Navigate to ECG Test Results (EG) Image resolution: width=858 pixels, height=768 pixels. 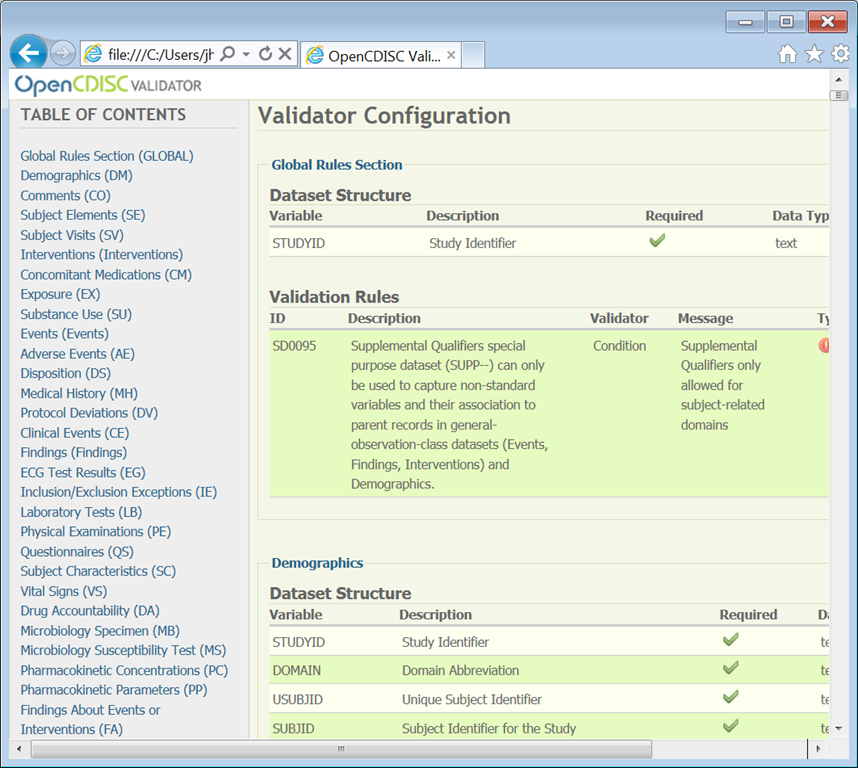pos(83,472)
